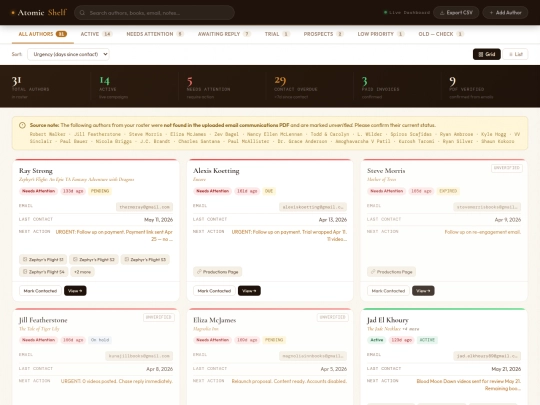Open the Sort urgency dropdown

(68, 54)
